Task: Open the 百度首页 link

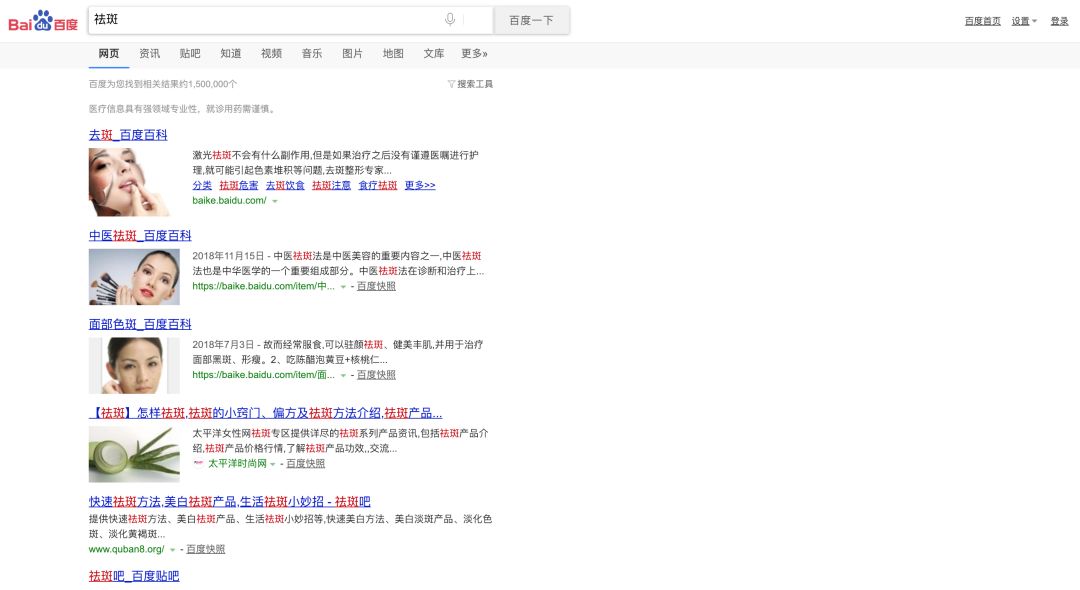Action: pyautogui.click(x=982, y=21)
